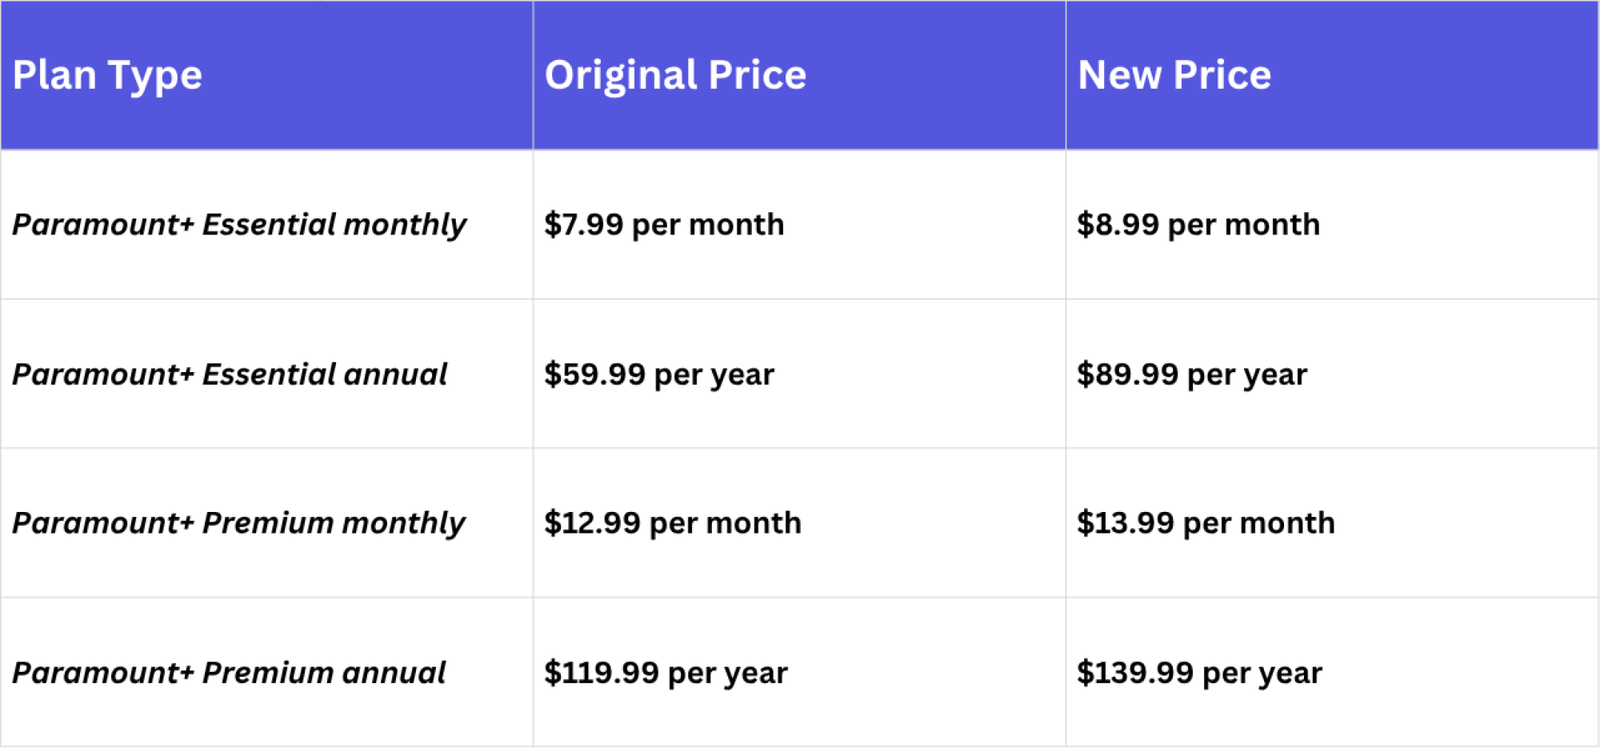Screen dimensions: 1600x748
Task: Select the Paramount+ Essential annual cell
Action: (x=229, y=374)
